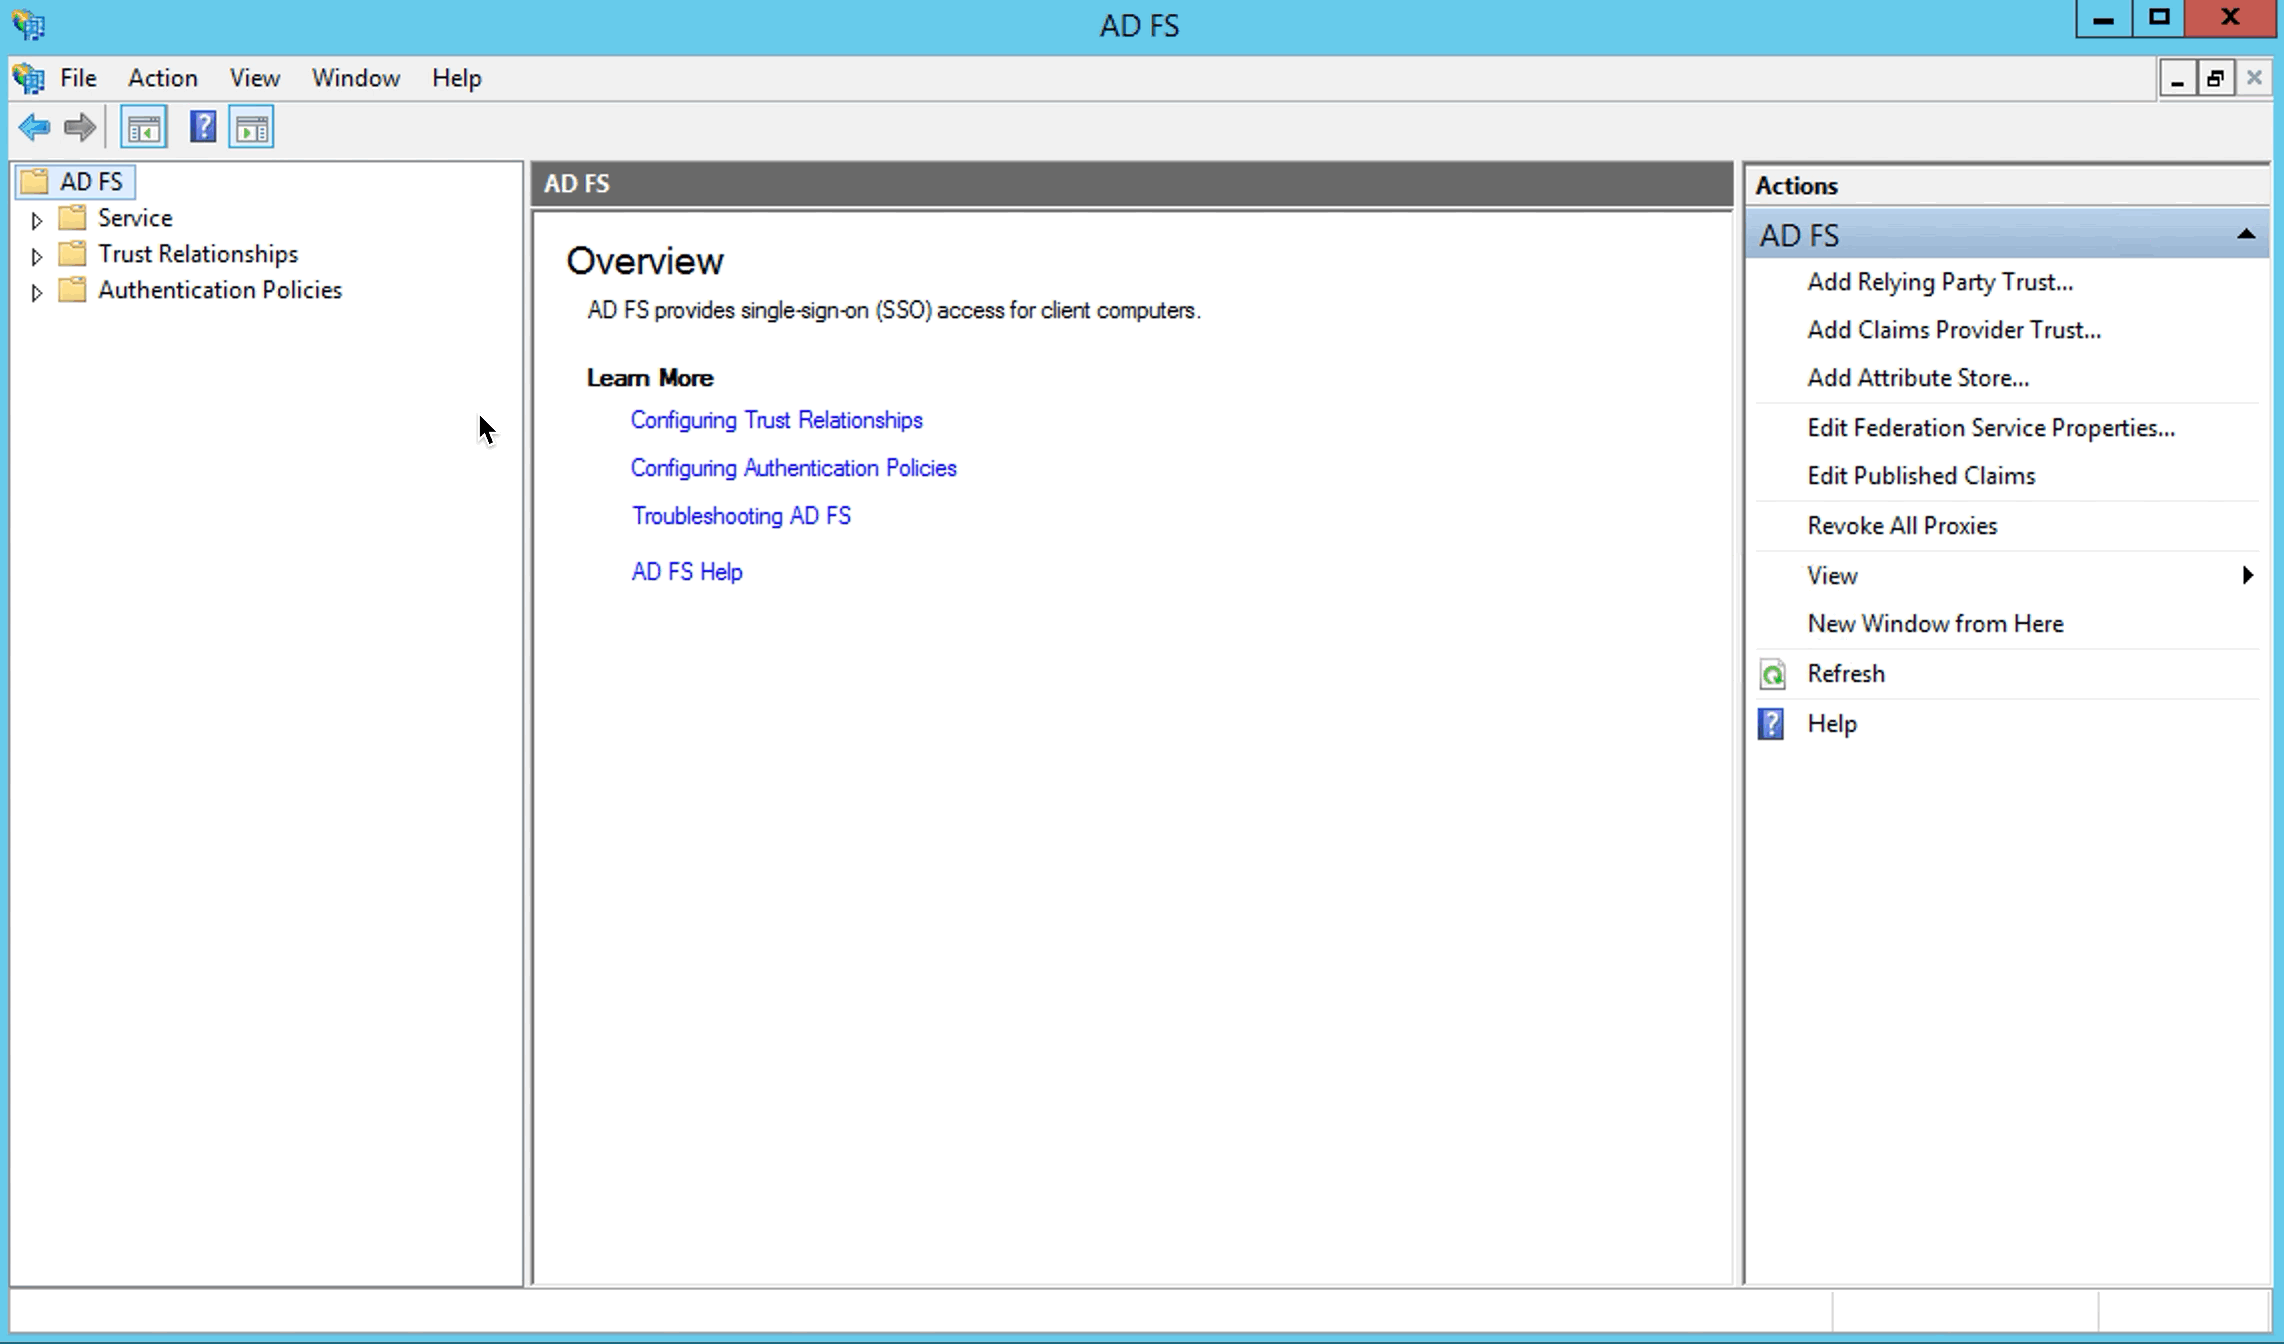
Task: Click Add Relying Party Trust action
Action: 1940,282
